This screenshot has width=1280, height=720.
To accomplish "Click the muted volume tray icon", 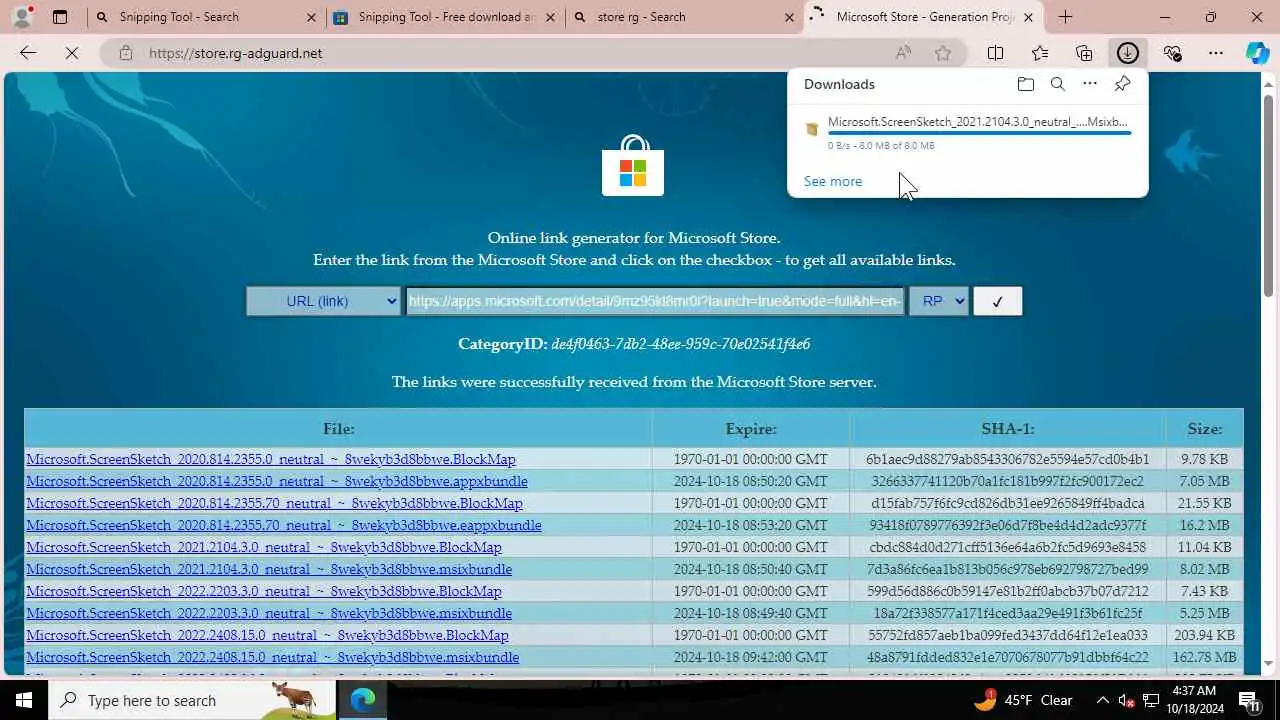I will [x=1126, y=700].
